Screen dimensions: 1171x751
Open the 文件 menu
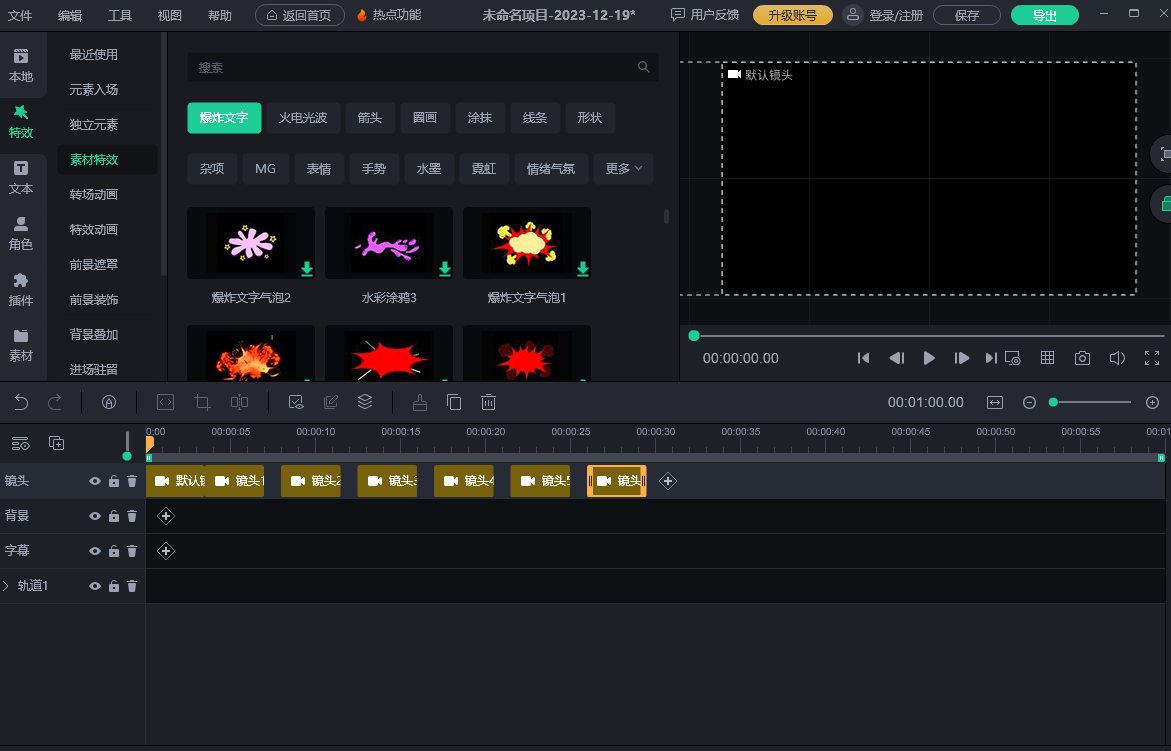pos(20,15)
